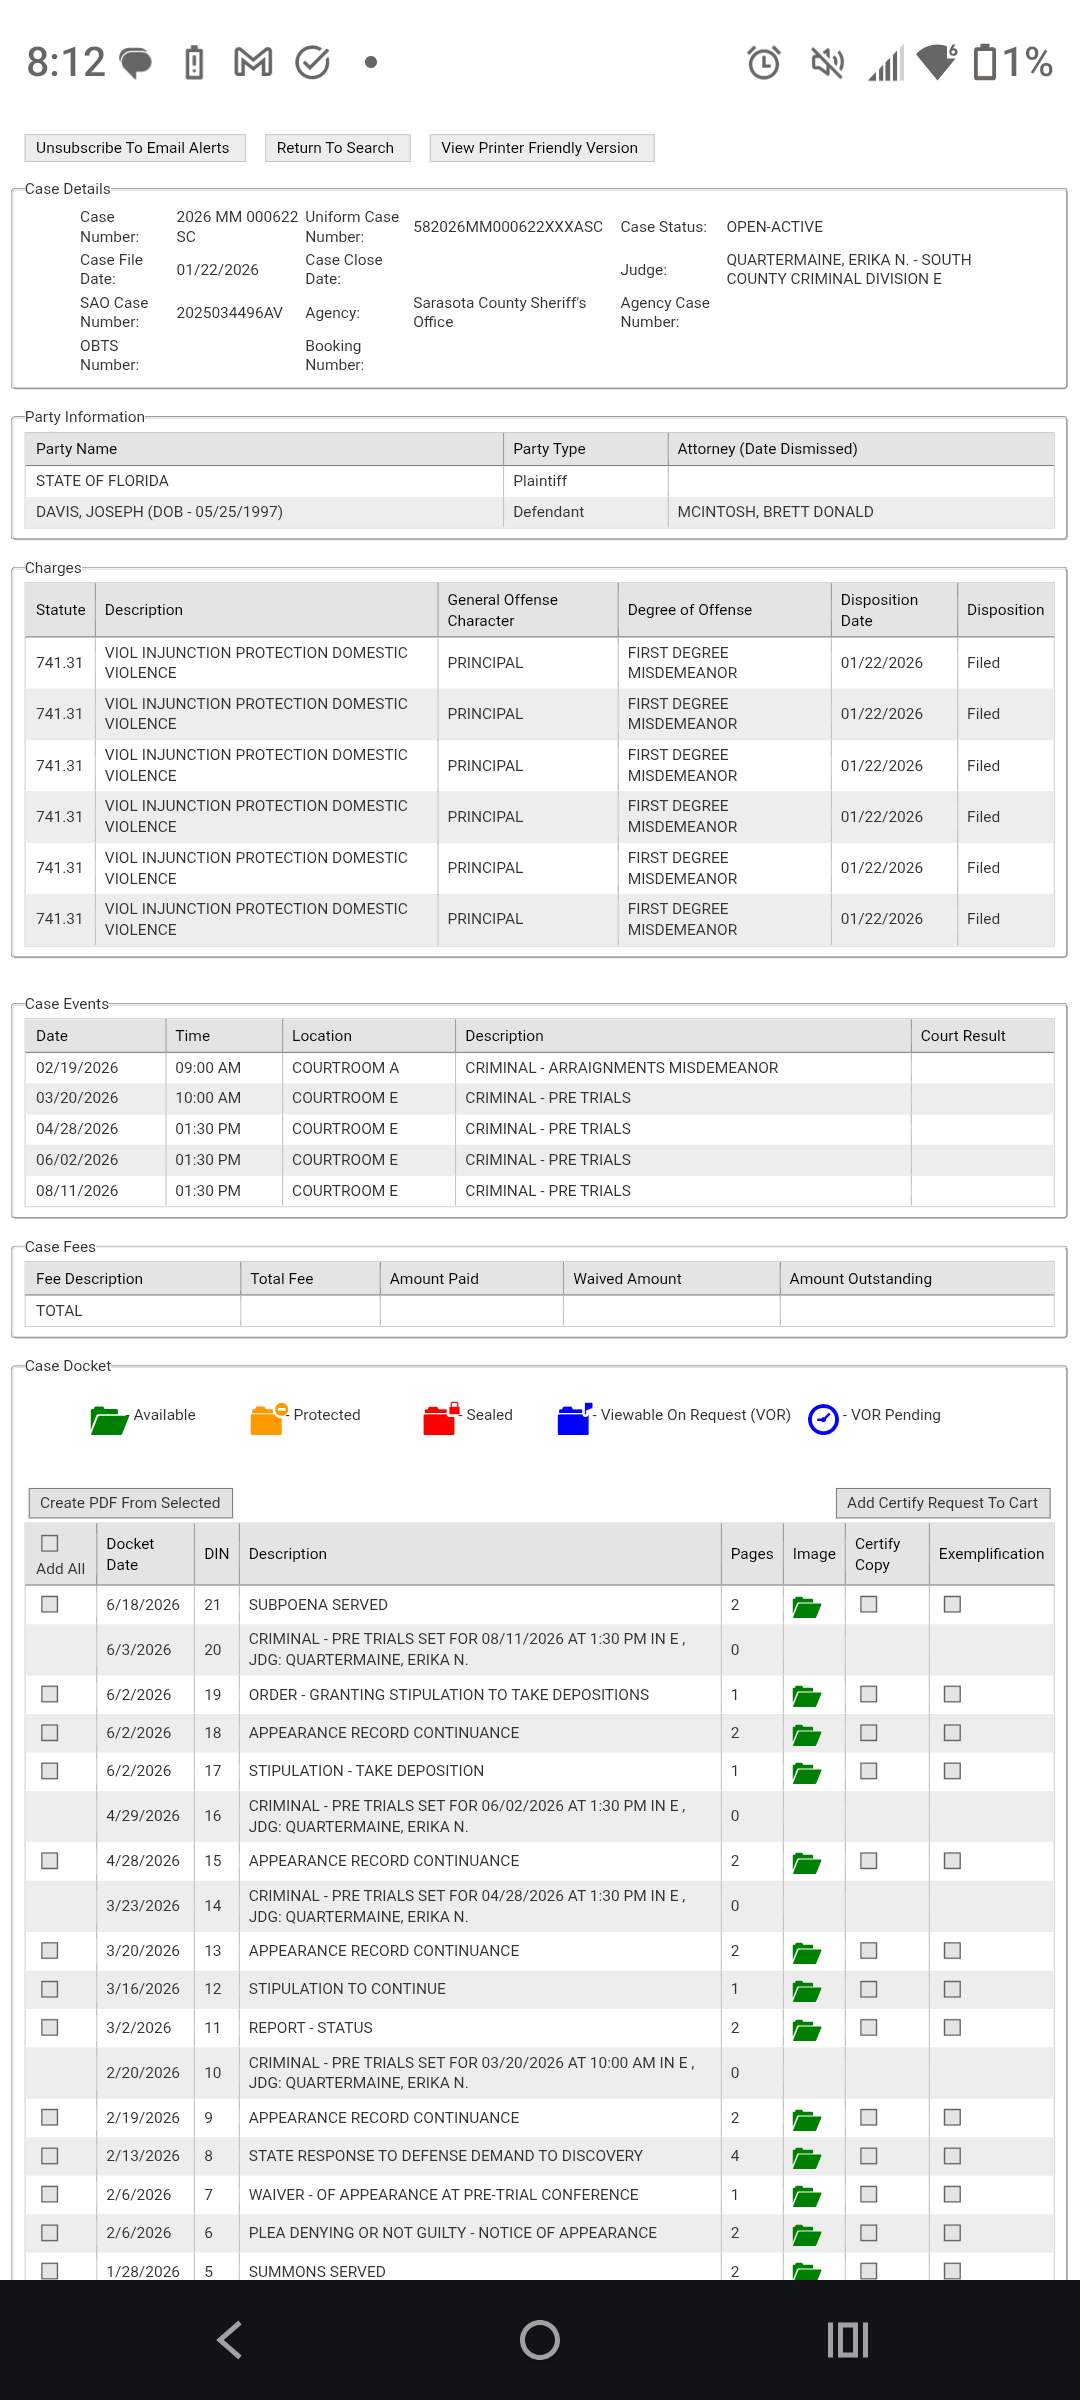Tap the Android back navigation icon

[x=230, y=2340]
